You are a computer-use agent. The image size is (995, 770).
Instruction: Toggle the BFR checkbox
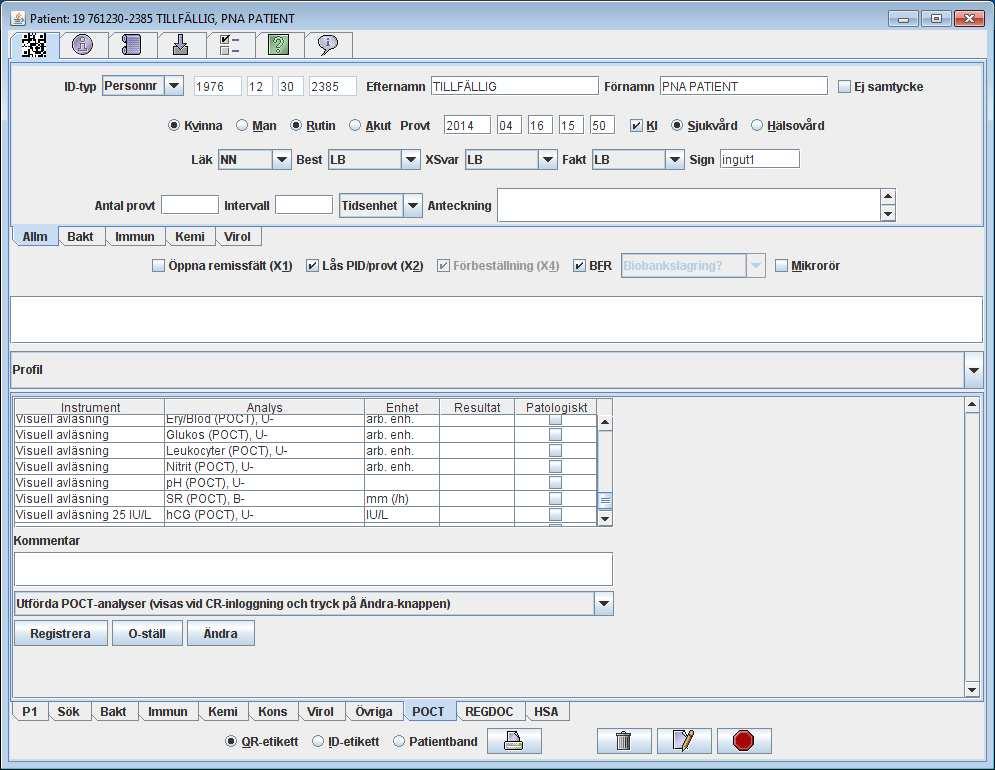pyautogui.click(x=579, y=266)
